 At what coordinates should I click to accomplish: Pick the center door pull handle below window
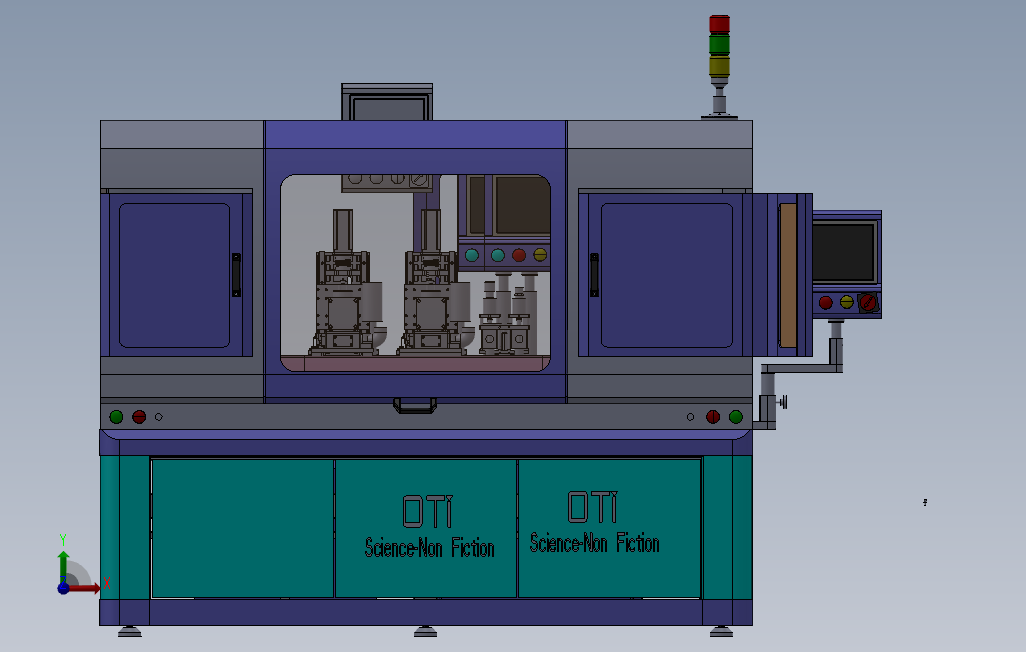click(415, 406)
